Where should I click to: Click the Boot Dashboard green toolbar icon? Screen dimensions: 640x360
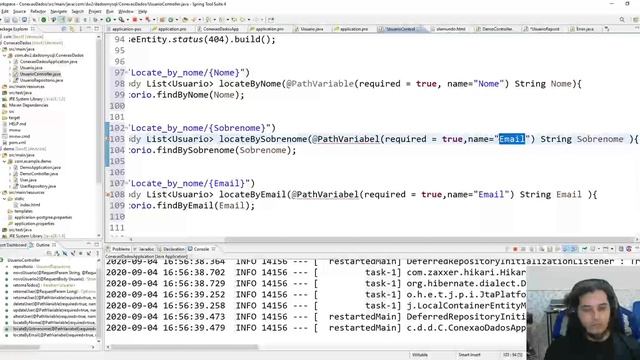[x=44, y=20]
